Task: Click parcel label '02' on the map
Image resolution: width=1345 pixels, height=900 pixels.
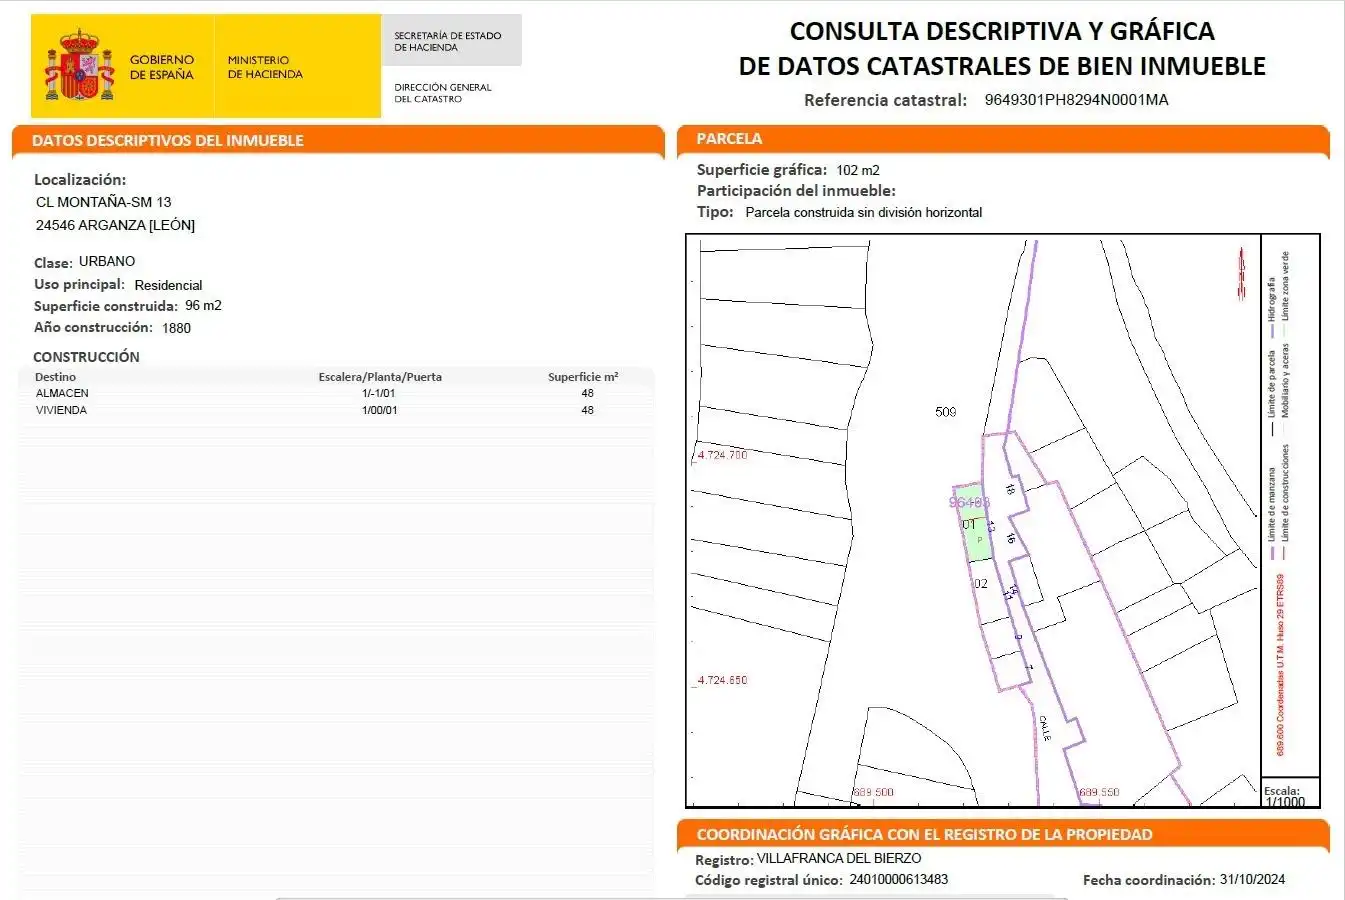Action: pyautogui.click(x=980, y=584)
